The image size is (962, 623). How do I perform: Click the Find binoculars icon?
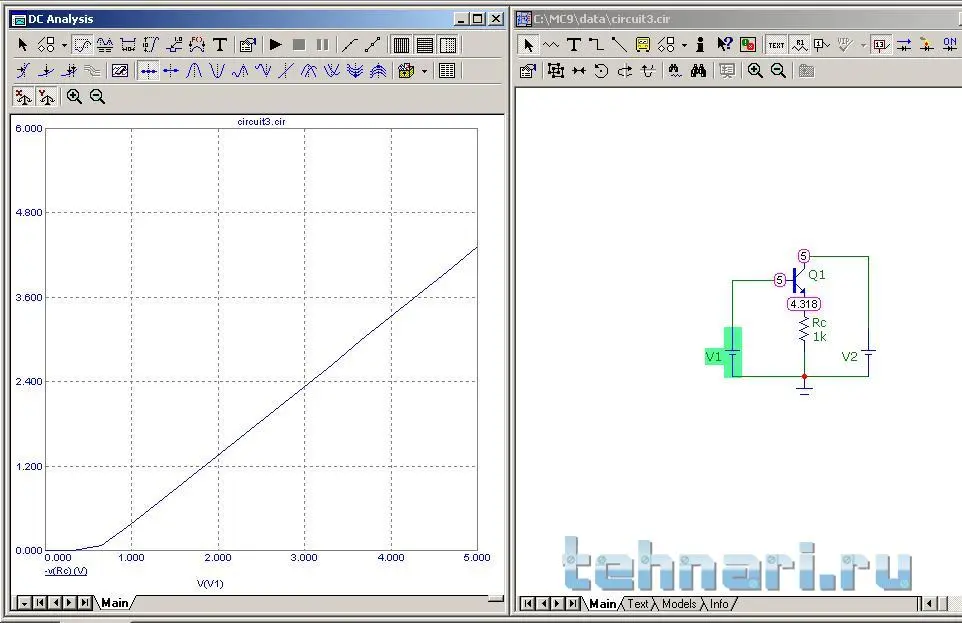click(x=698, y=71)
